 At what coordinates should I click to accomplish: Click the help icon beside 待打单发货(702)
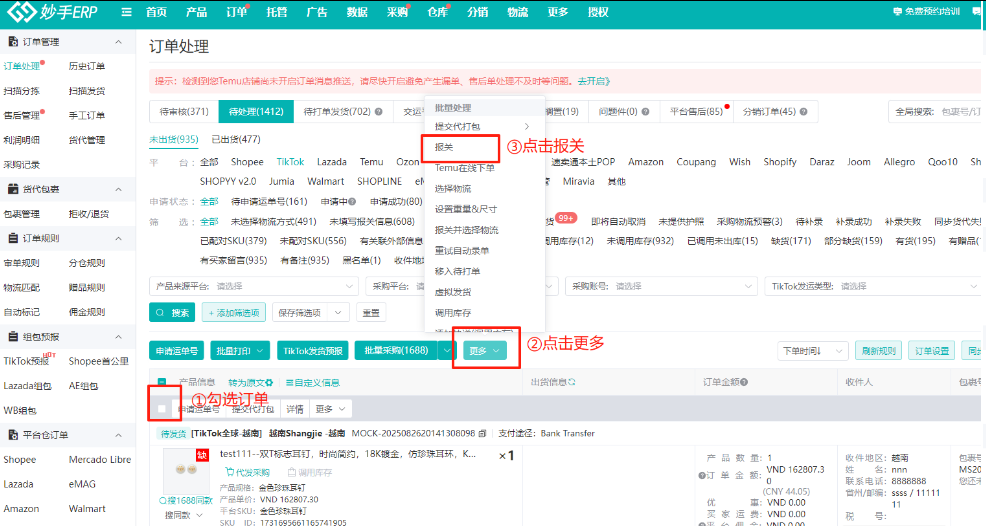(x=379, y=112)
